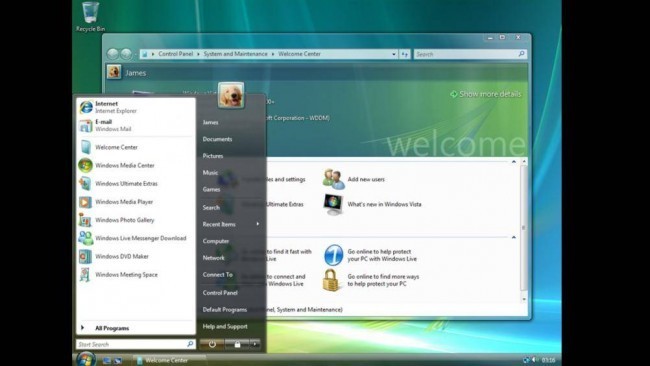This screenshot has height=366, width=650.
Task: Select Connect To in Start menu
Action: [218, 274]
